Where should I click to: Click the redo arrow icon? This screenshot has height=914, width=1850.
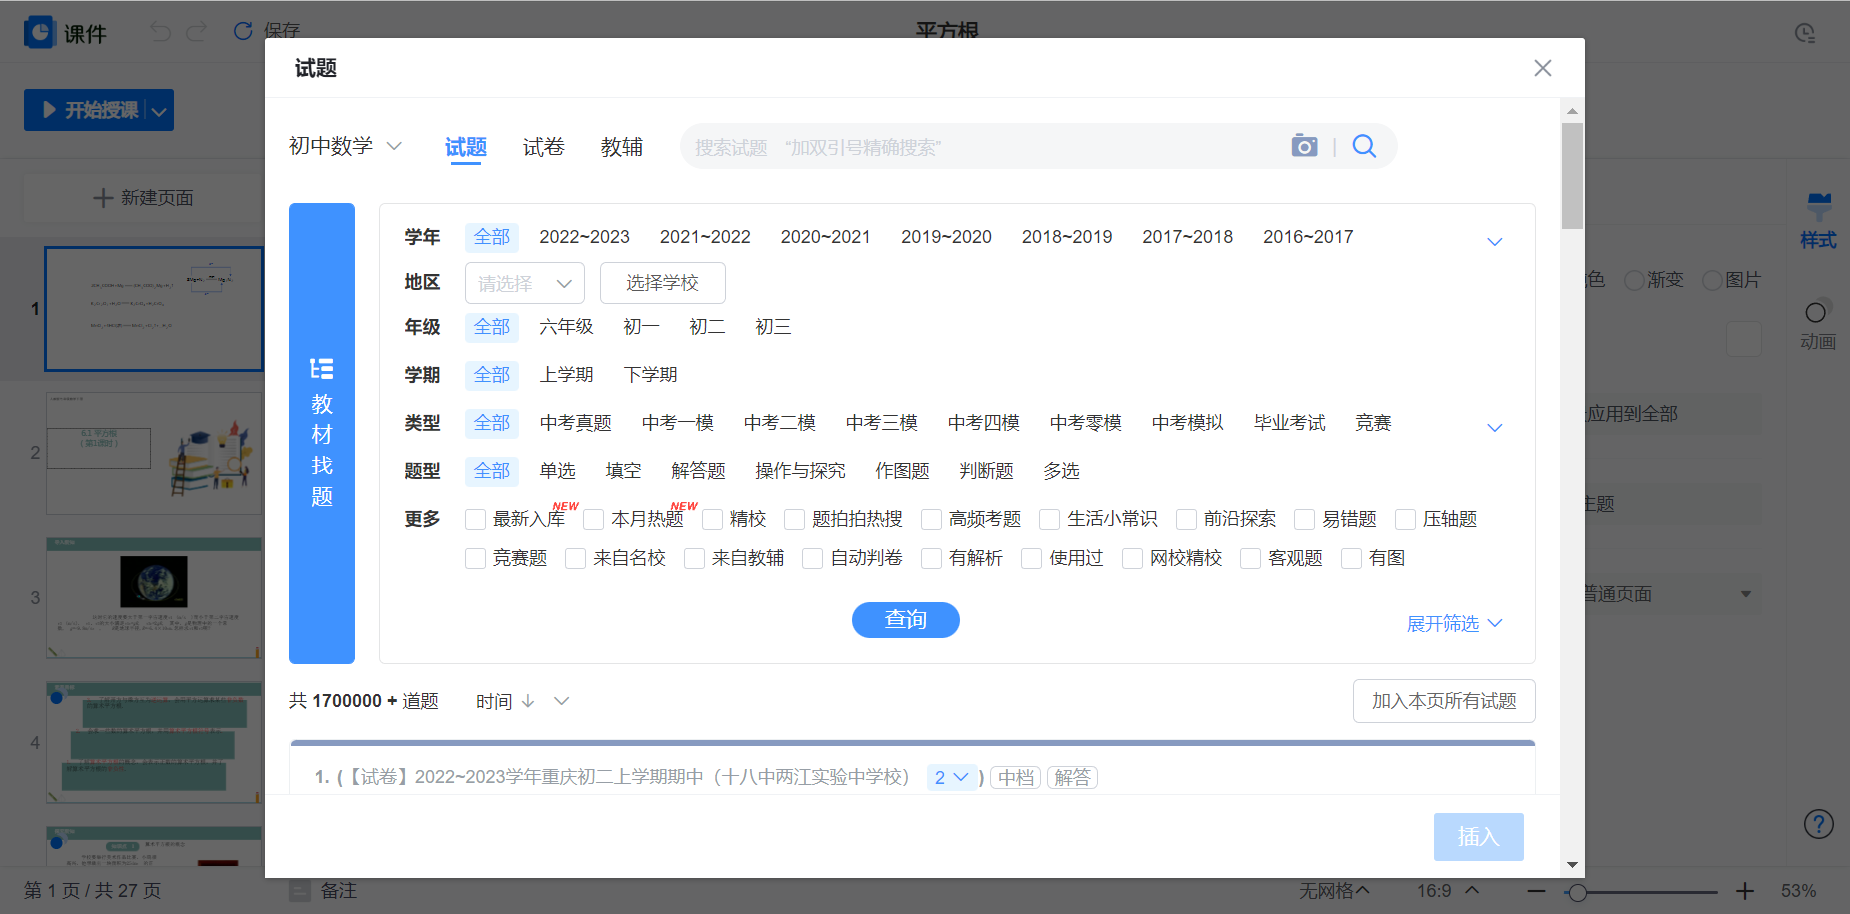pos(197,32)
